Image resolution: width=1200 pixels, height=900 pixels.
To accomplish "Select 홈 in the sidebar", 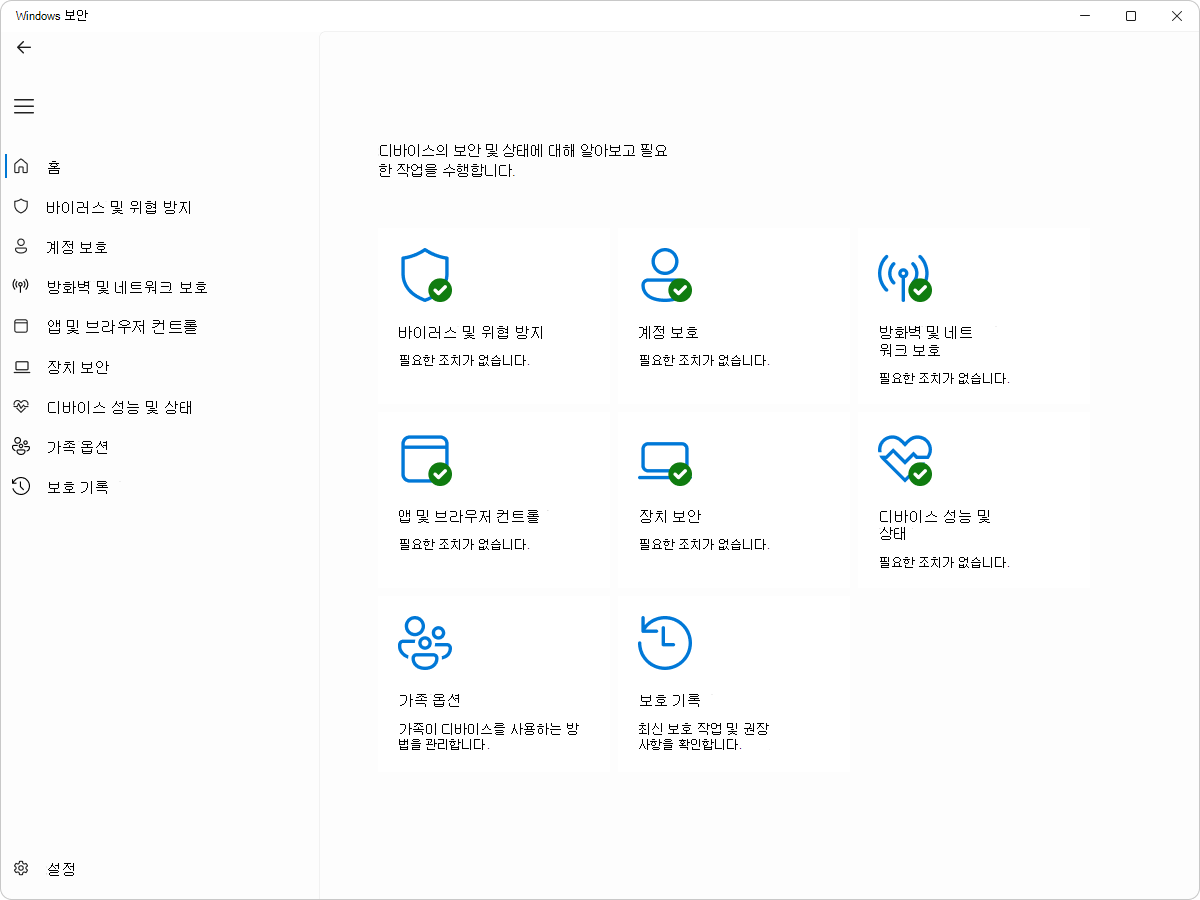I will tap(55, 167).
